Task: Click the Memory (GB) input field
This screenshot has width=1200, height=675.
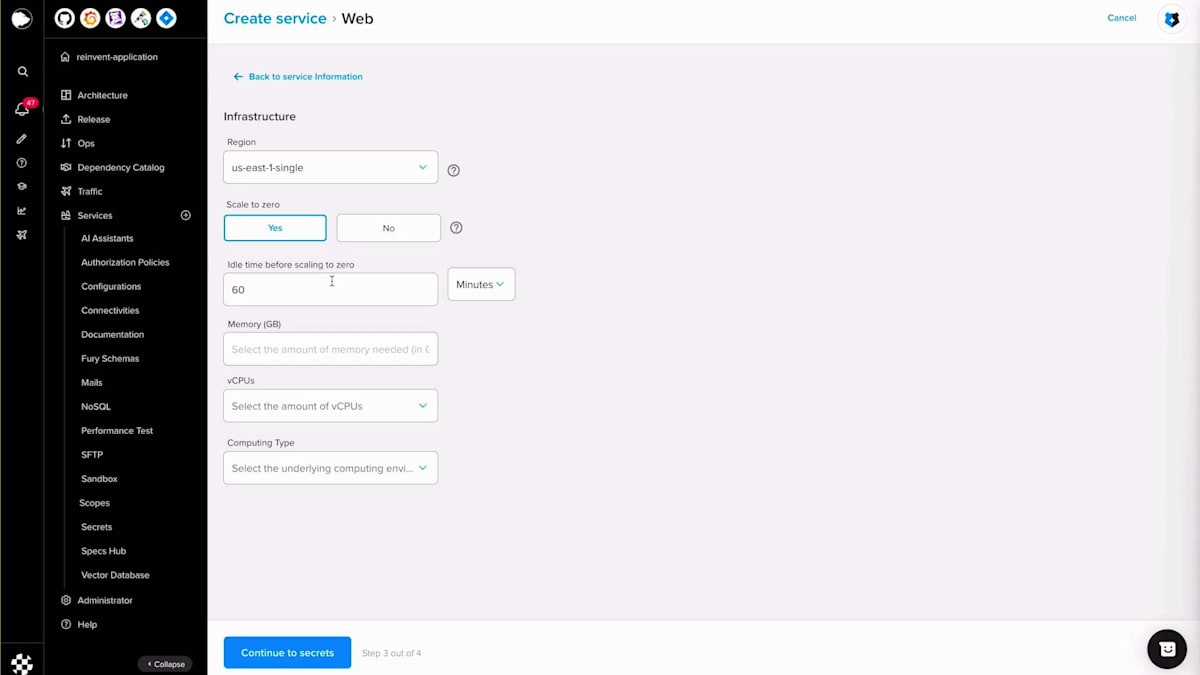Action: [330, 349]
